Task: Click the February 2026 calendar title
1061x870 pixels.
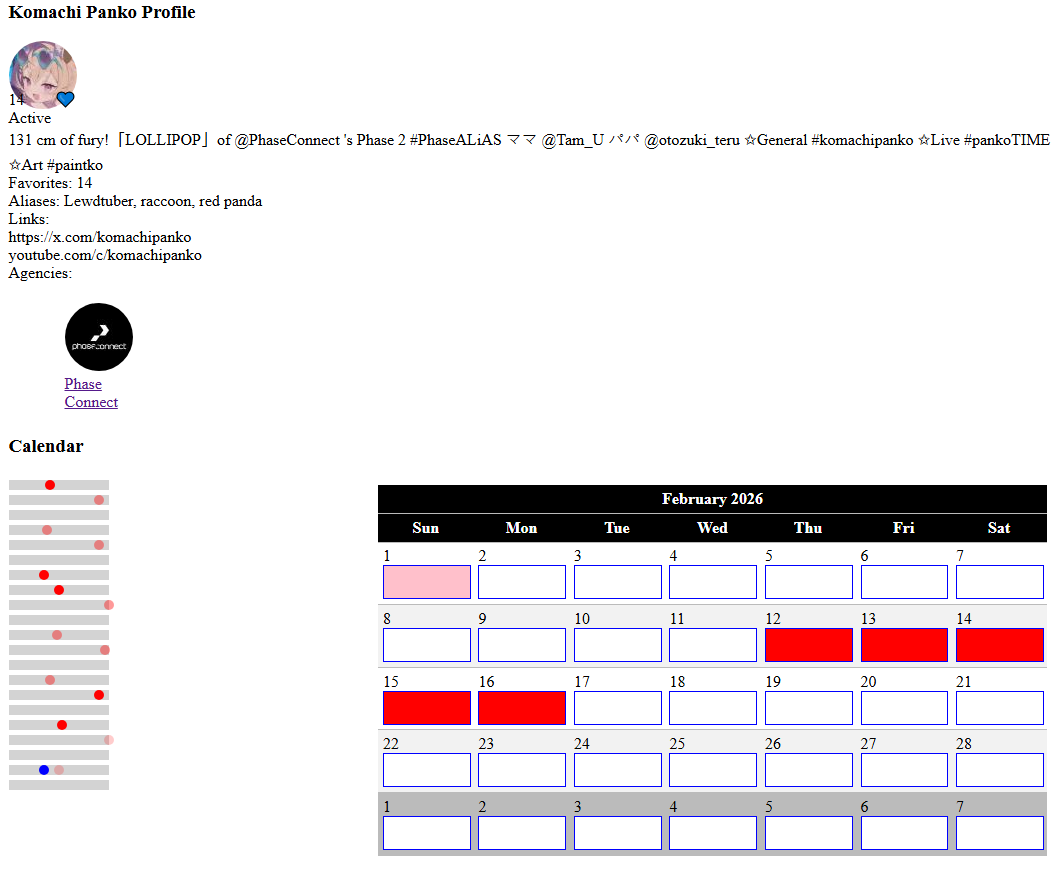Action: 712,499
